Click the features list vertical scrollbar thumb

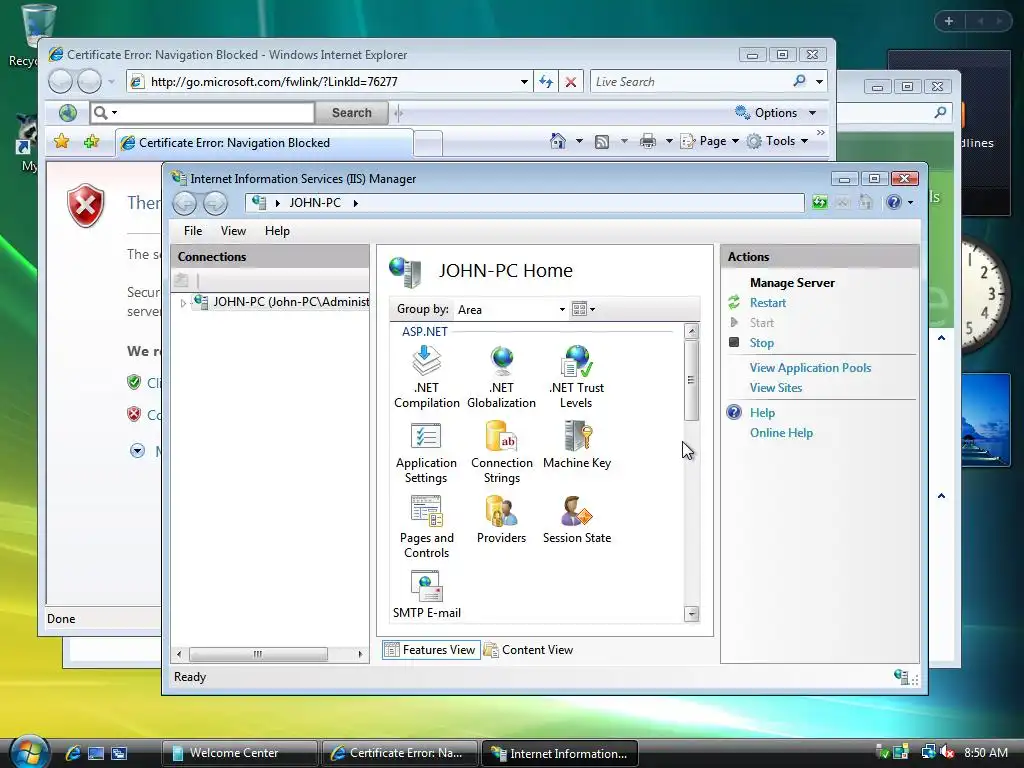(x=691, y=380)
